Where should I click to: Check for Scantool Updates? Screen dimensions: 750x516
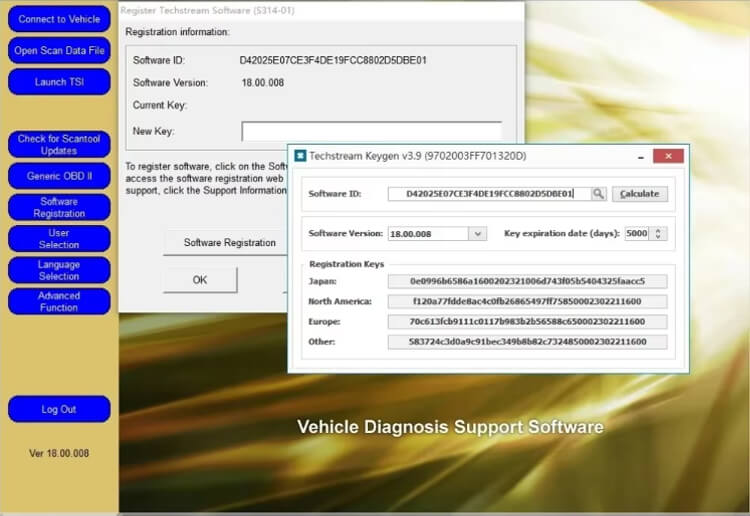tap(59, 144)
